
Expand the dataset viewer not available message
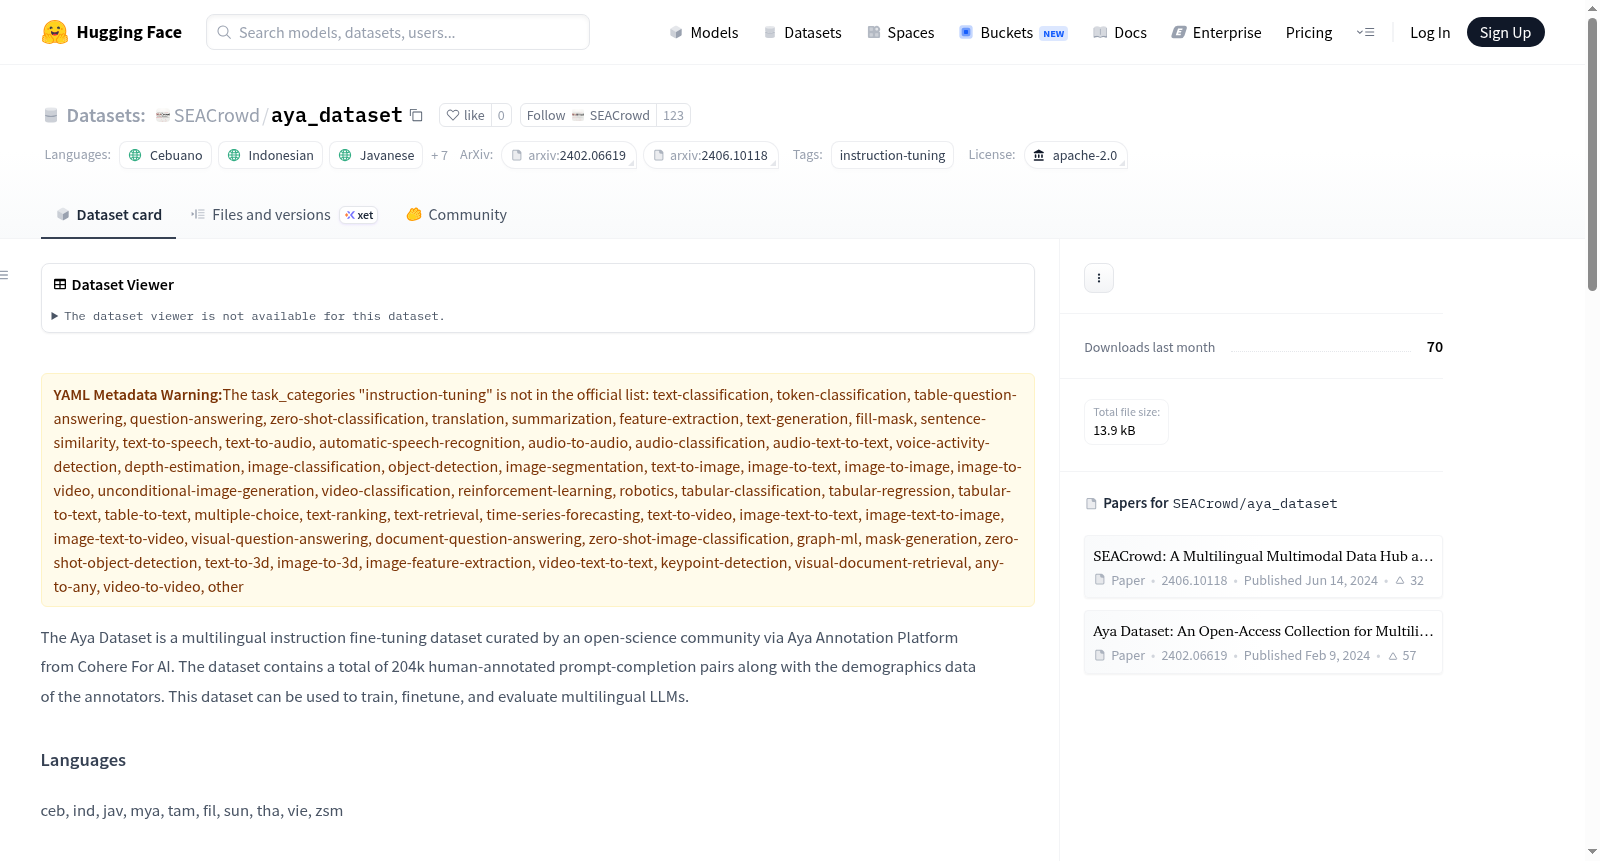pos(248,316)
